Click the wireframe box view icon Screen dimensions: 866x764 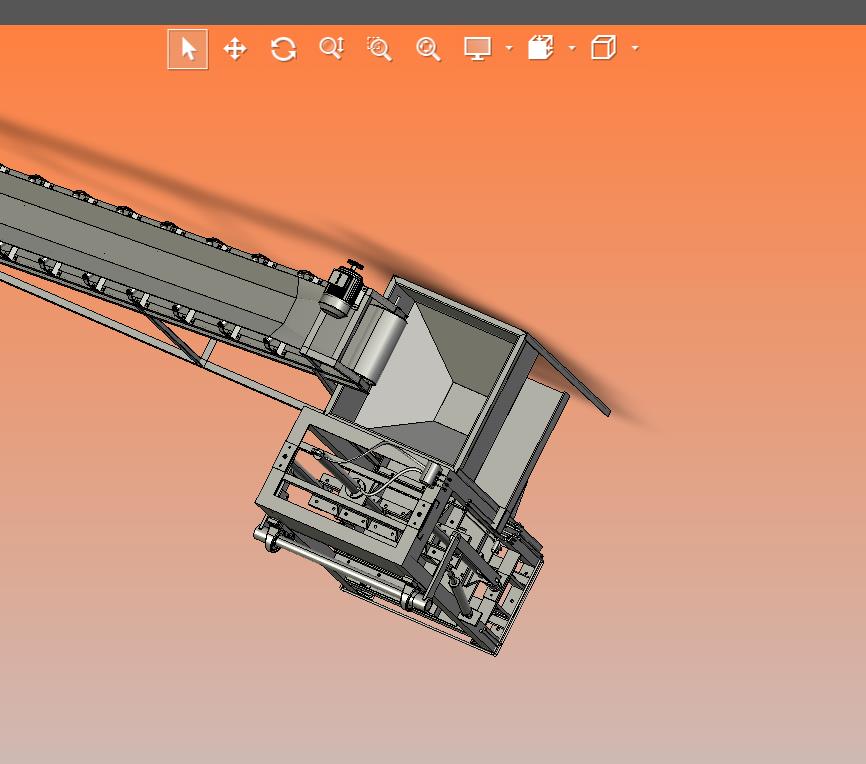pos(604,48)
